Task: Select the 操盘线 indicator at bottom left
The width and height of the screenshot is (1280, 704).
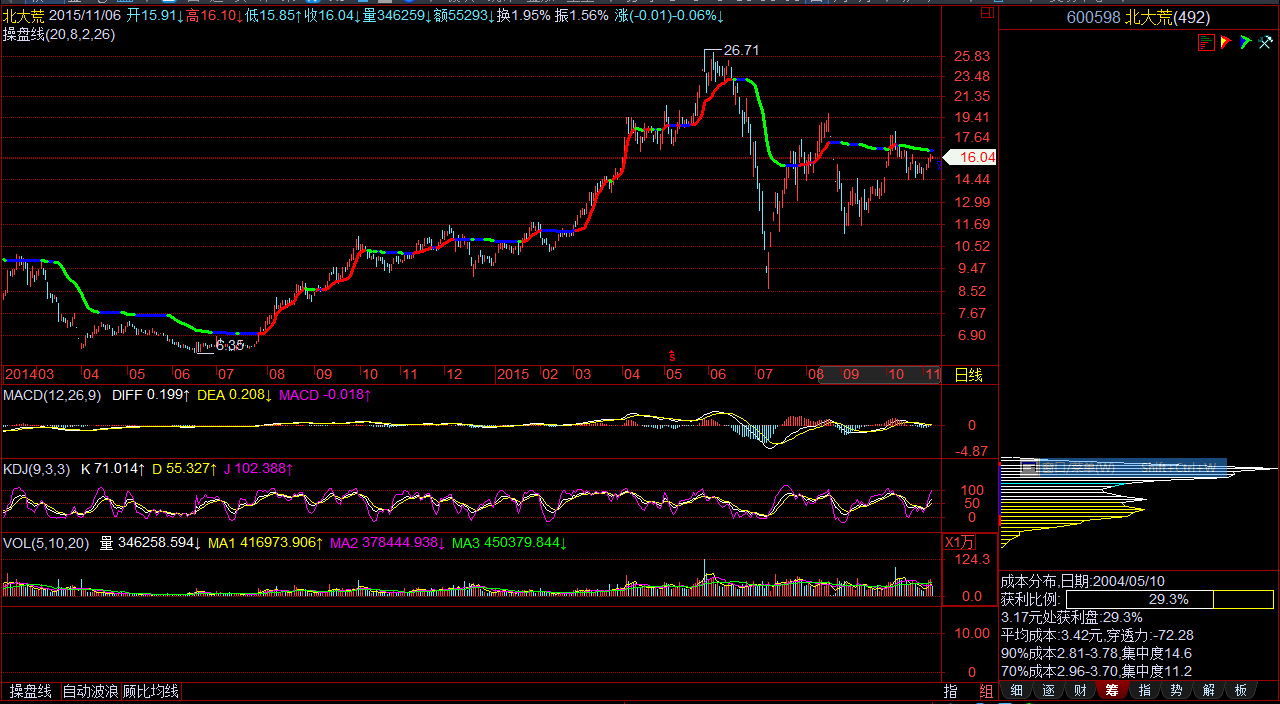Action: click(31, 691)
